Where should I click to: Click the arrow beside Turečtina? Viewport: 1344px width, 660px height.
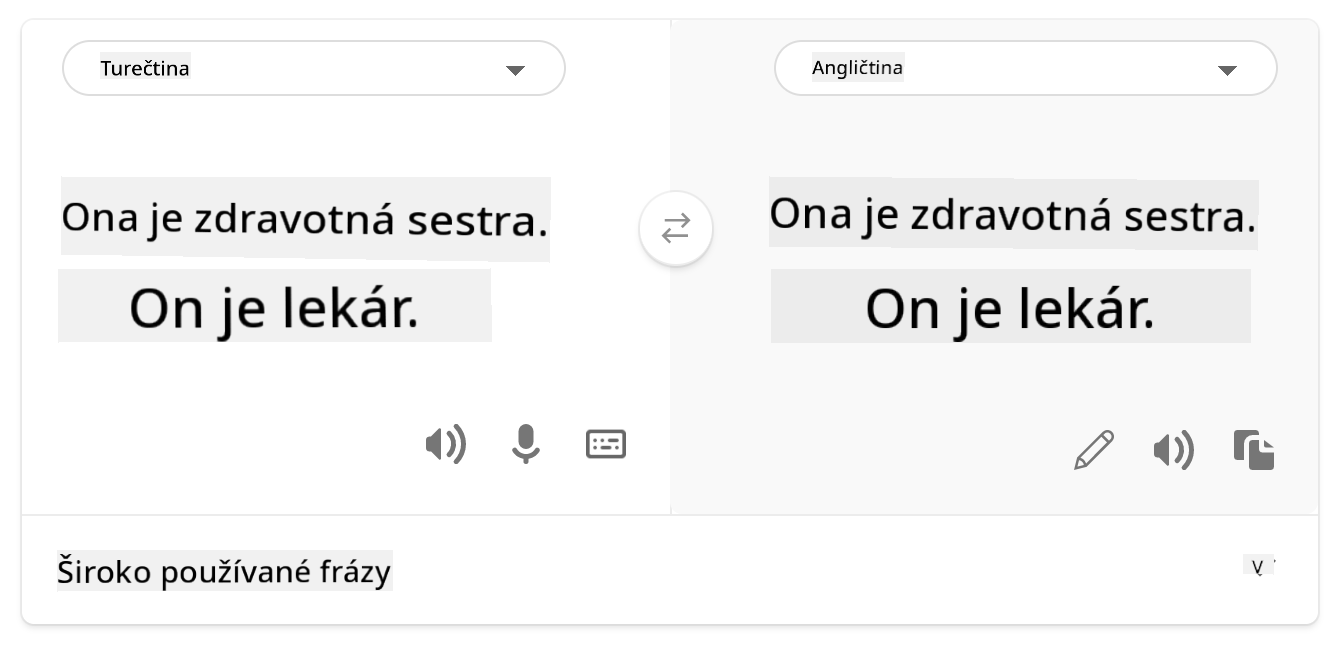tap(515, 70)
